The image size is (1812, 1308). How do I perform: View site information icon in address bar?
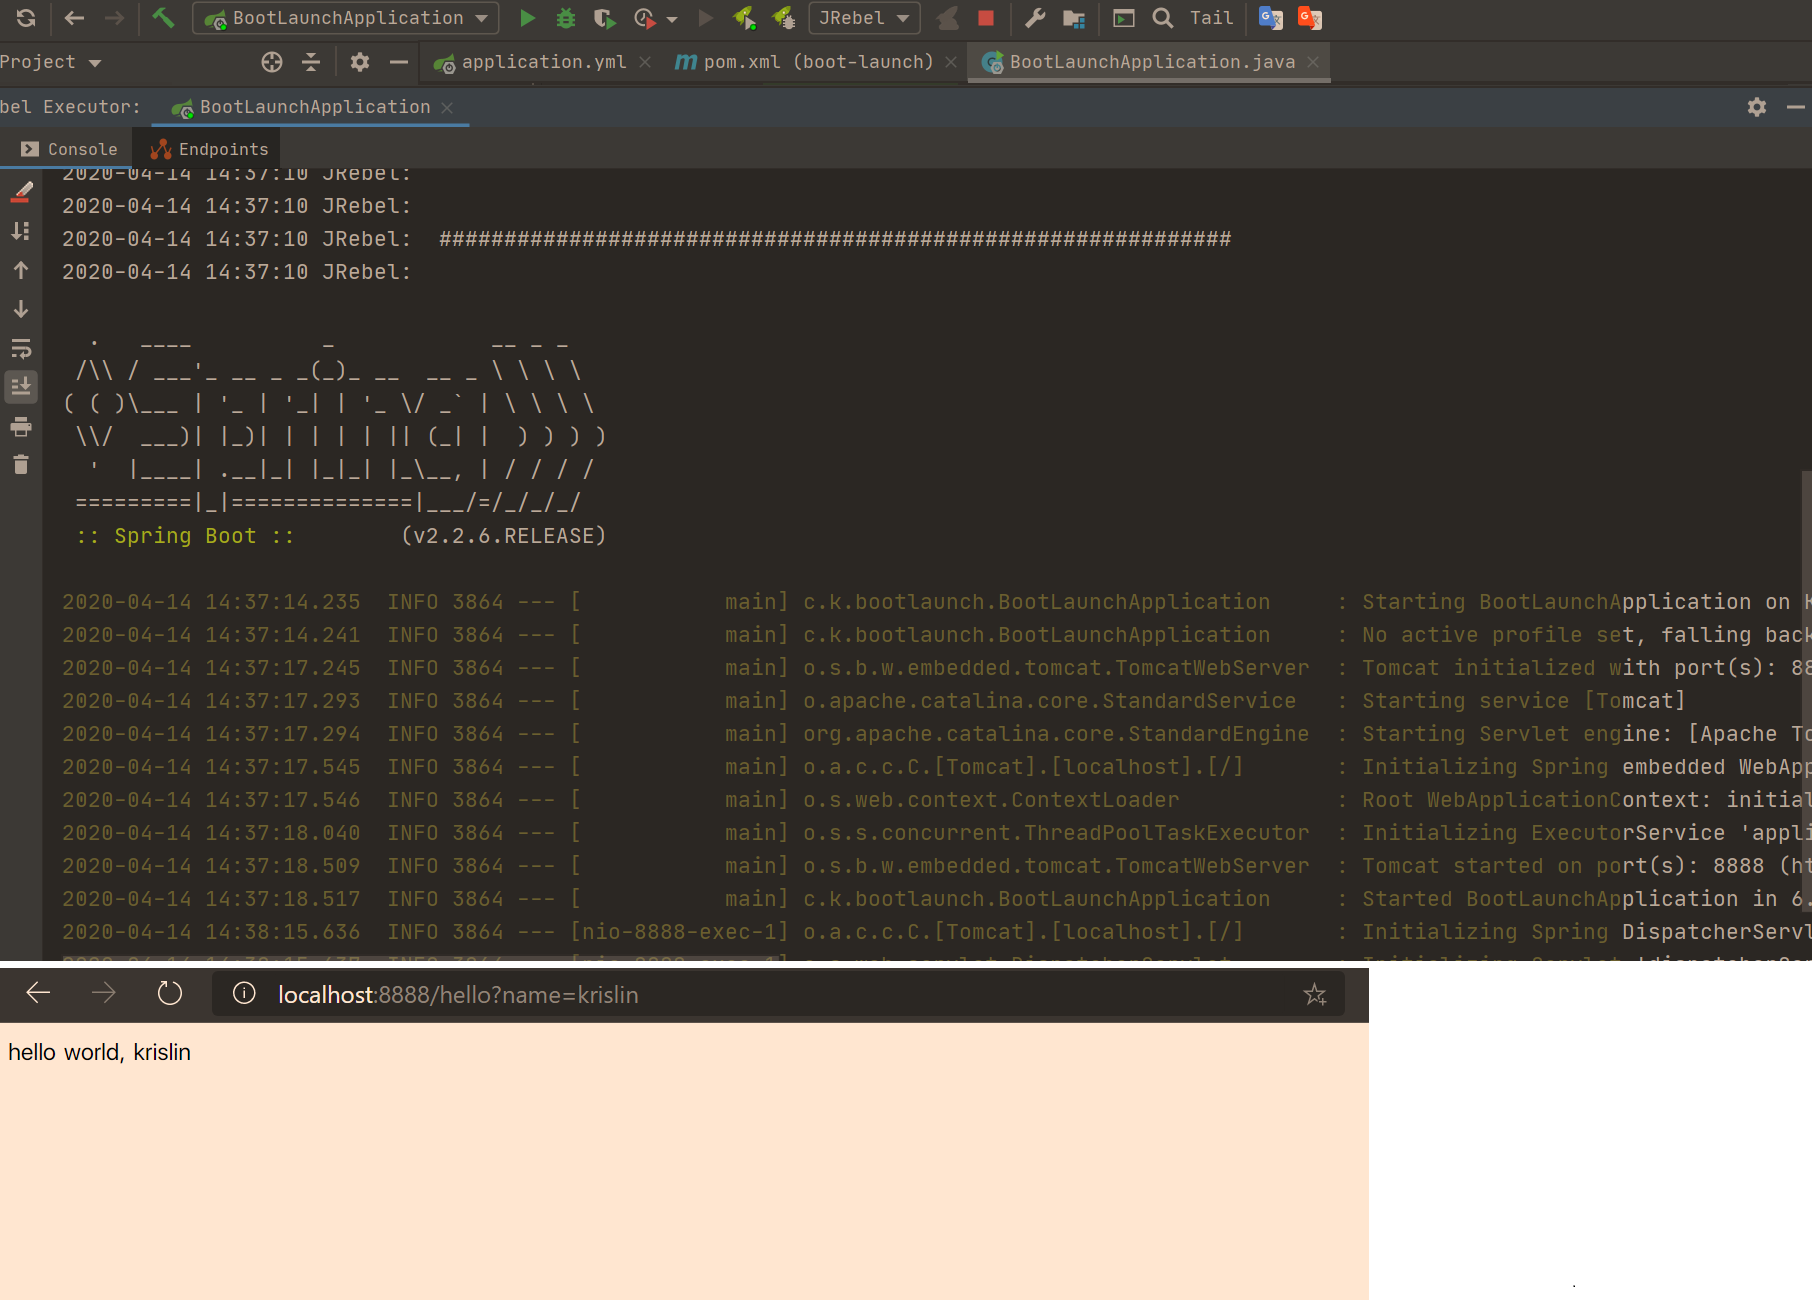click(x=244, y=993)
